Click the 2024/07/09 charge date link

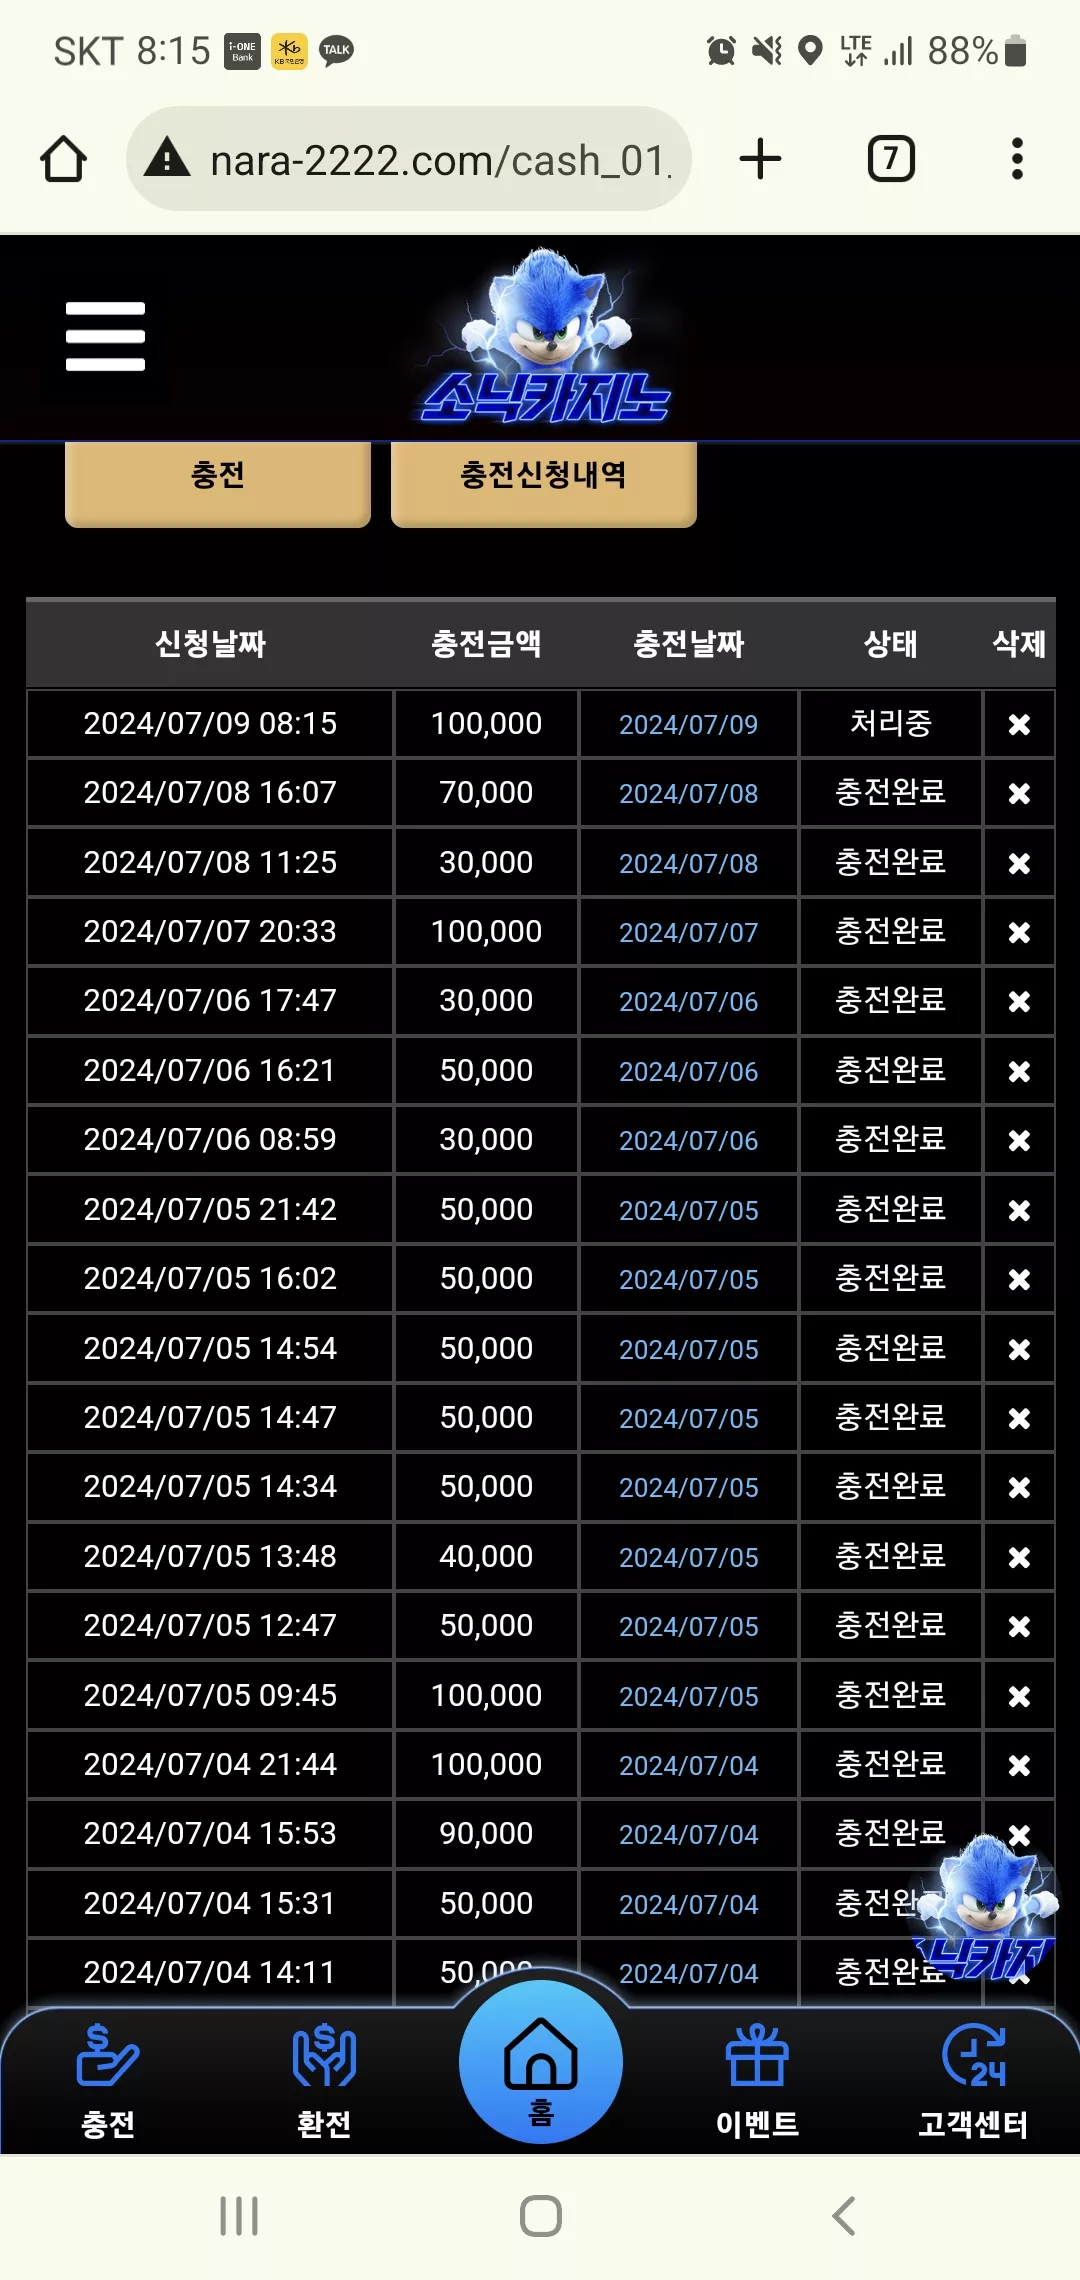688,724
